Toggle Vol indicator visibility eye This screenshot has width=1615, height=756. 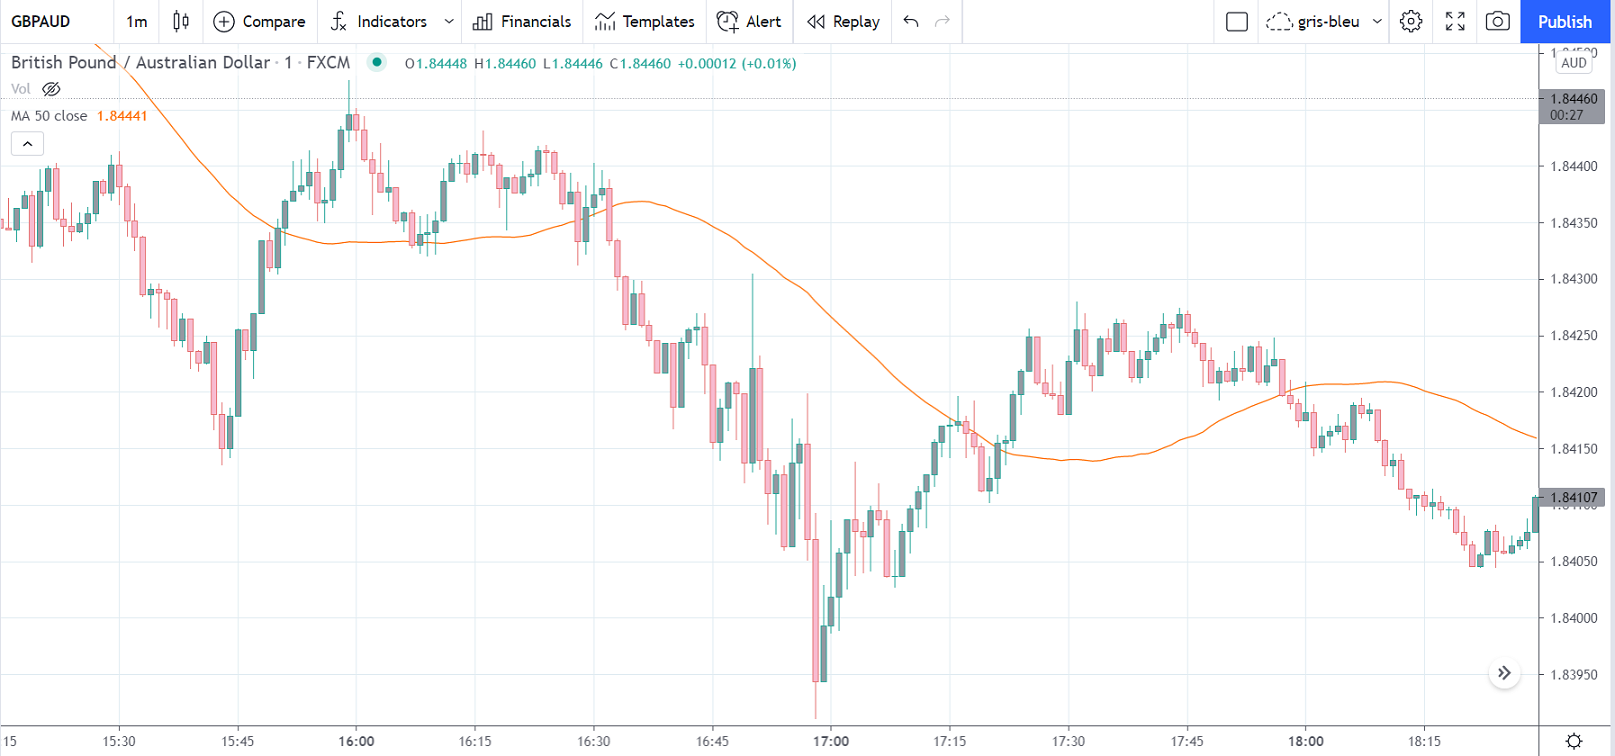click(51, 89)
